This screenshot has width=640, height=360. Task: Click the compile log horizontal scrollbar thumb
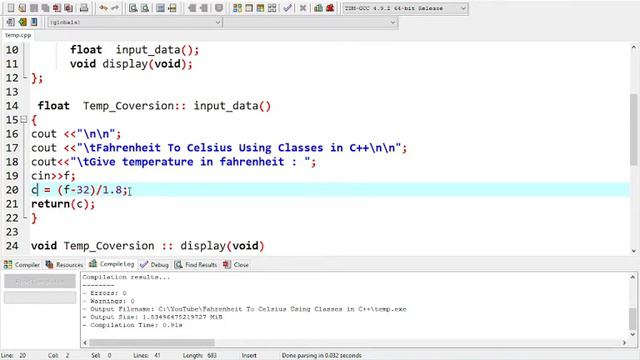[152, 342]
